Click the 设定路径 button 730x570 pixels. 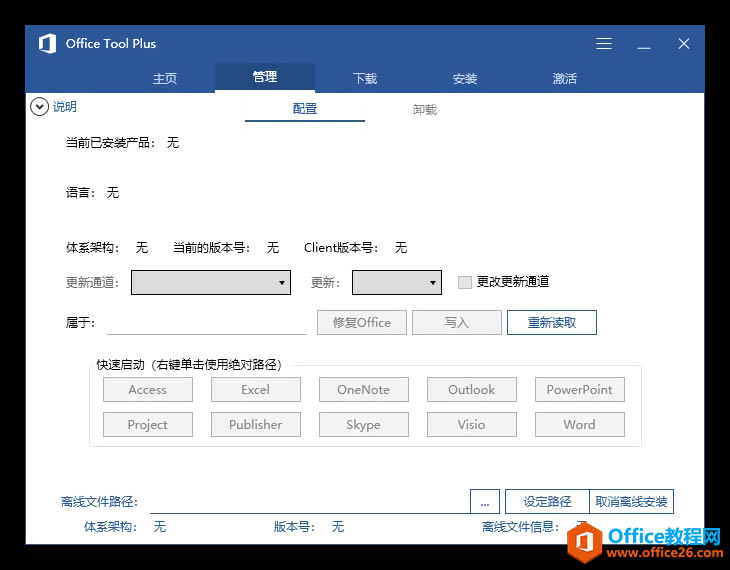pyautogui.click(x=547, y=502)
